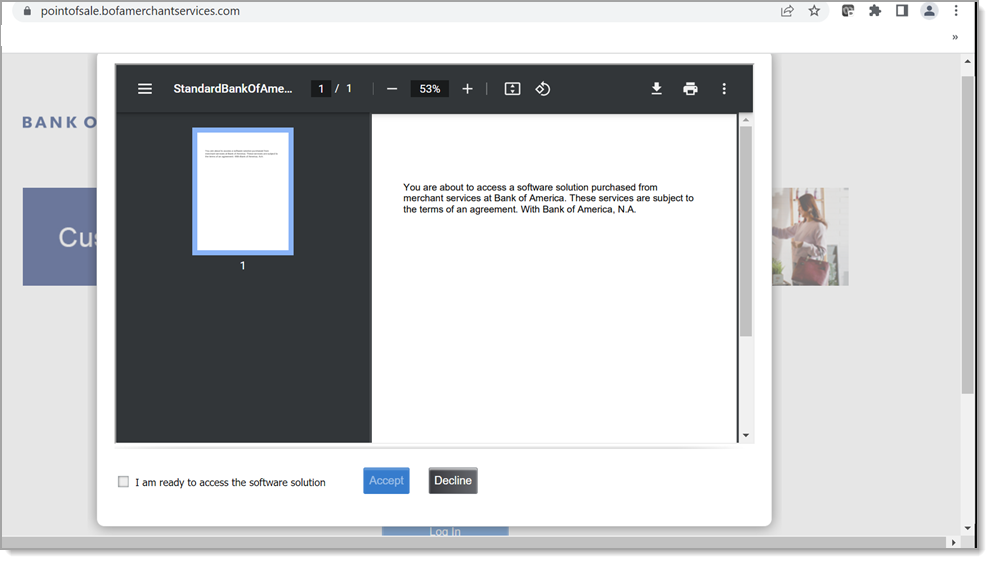Viewport: 991px width, 562px height.
Task: Toggle the browser side panel icon
Action: (902, 11)
